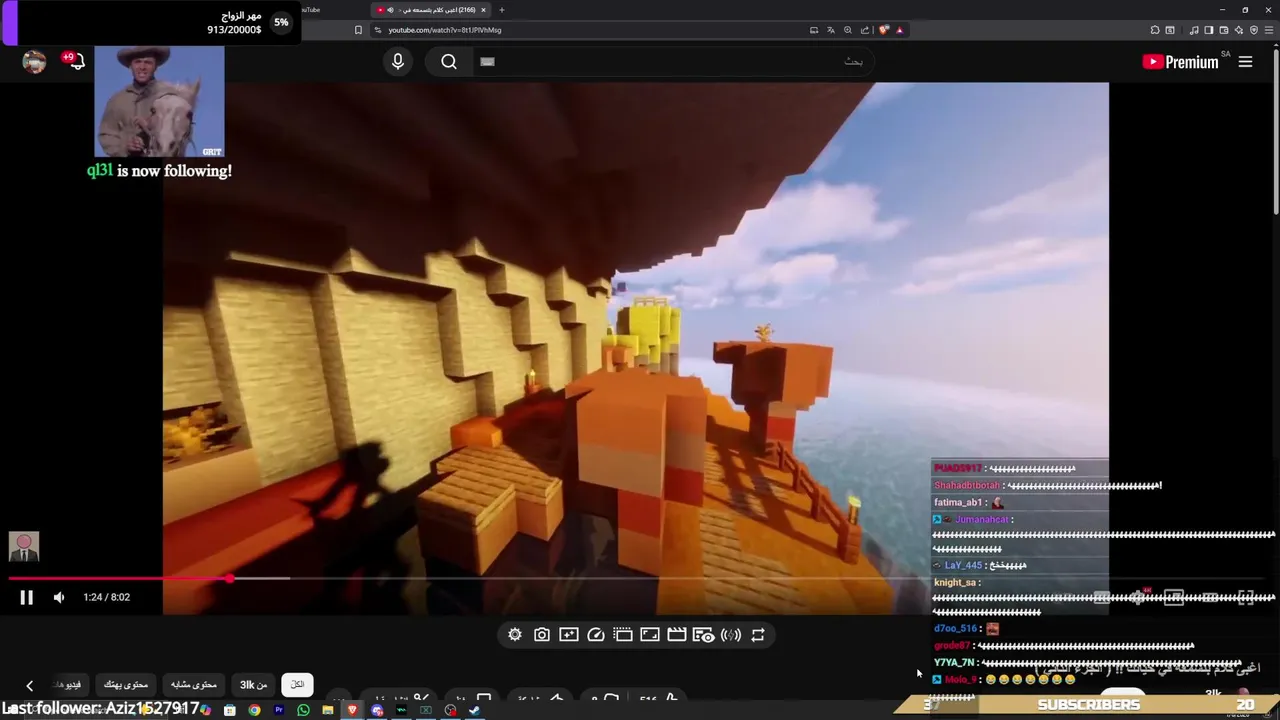1280x720 pixels.
Task: Select the الكل filter chip
Action: (297, 685)
